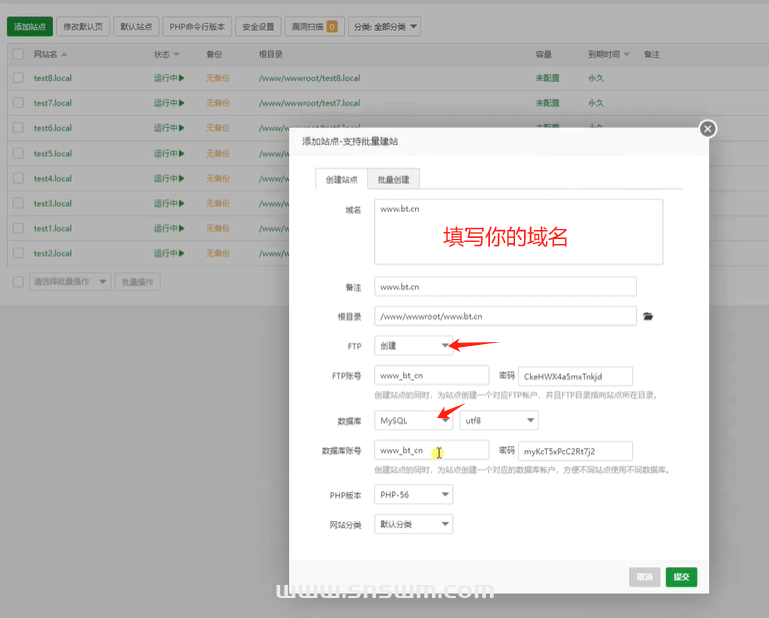
Task: Open the test2.local site link
Action: tap(52, 254)
